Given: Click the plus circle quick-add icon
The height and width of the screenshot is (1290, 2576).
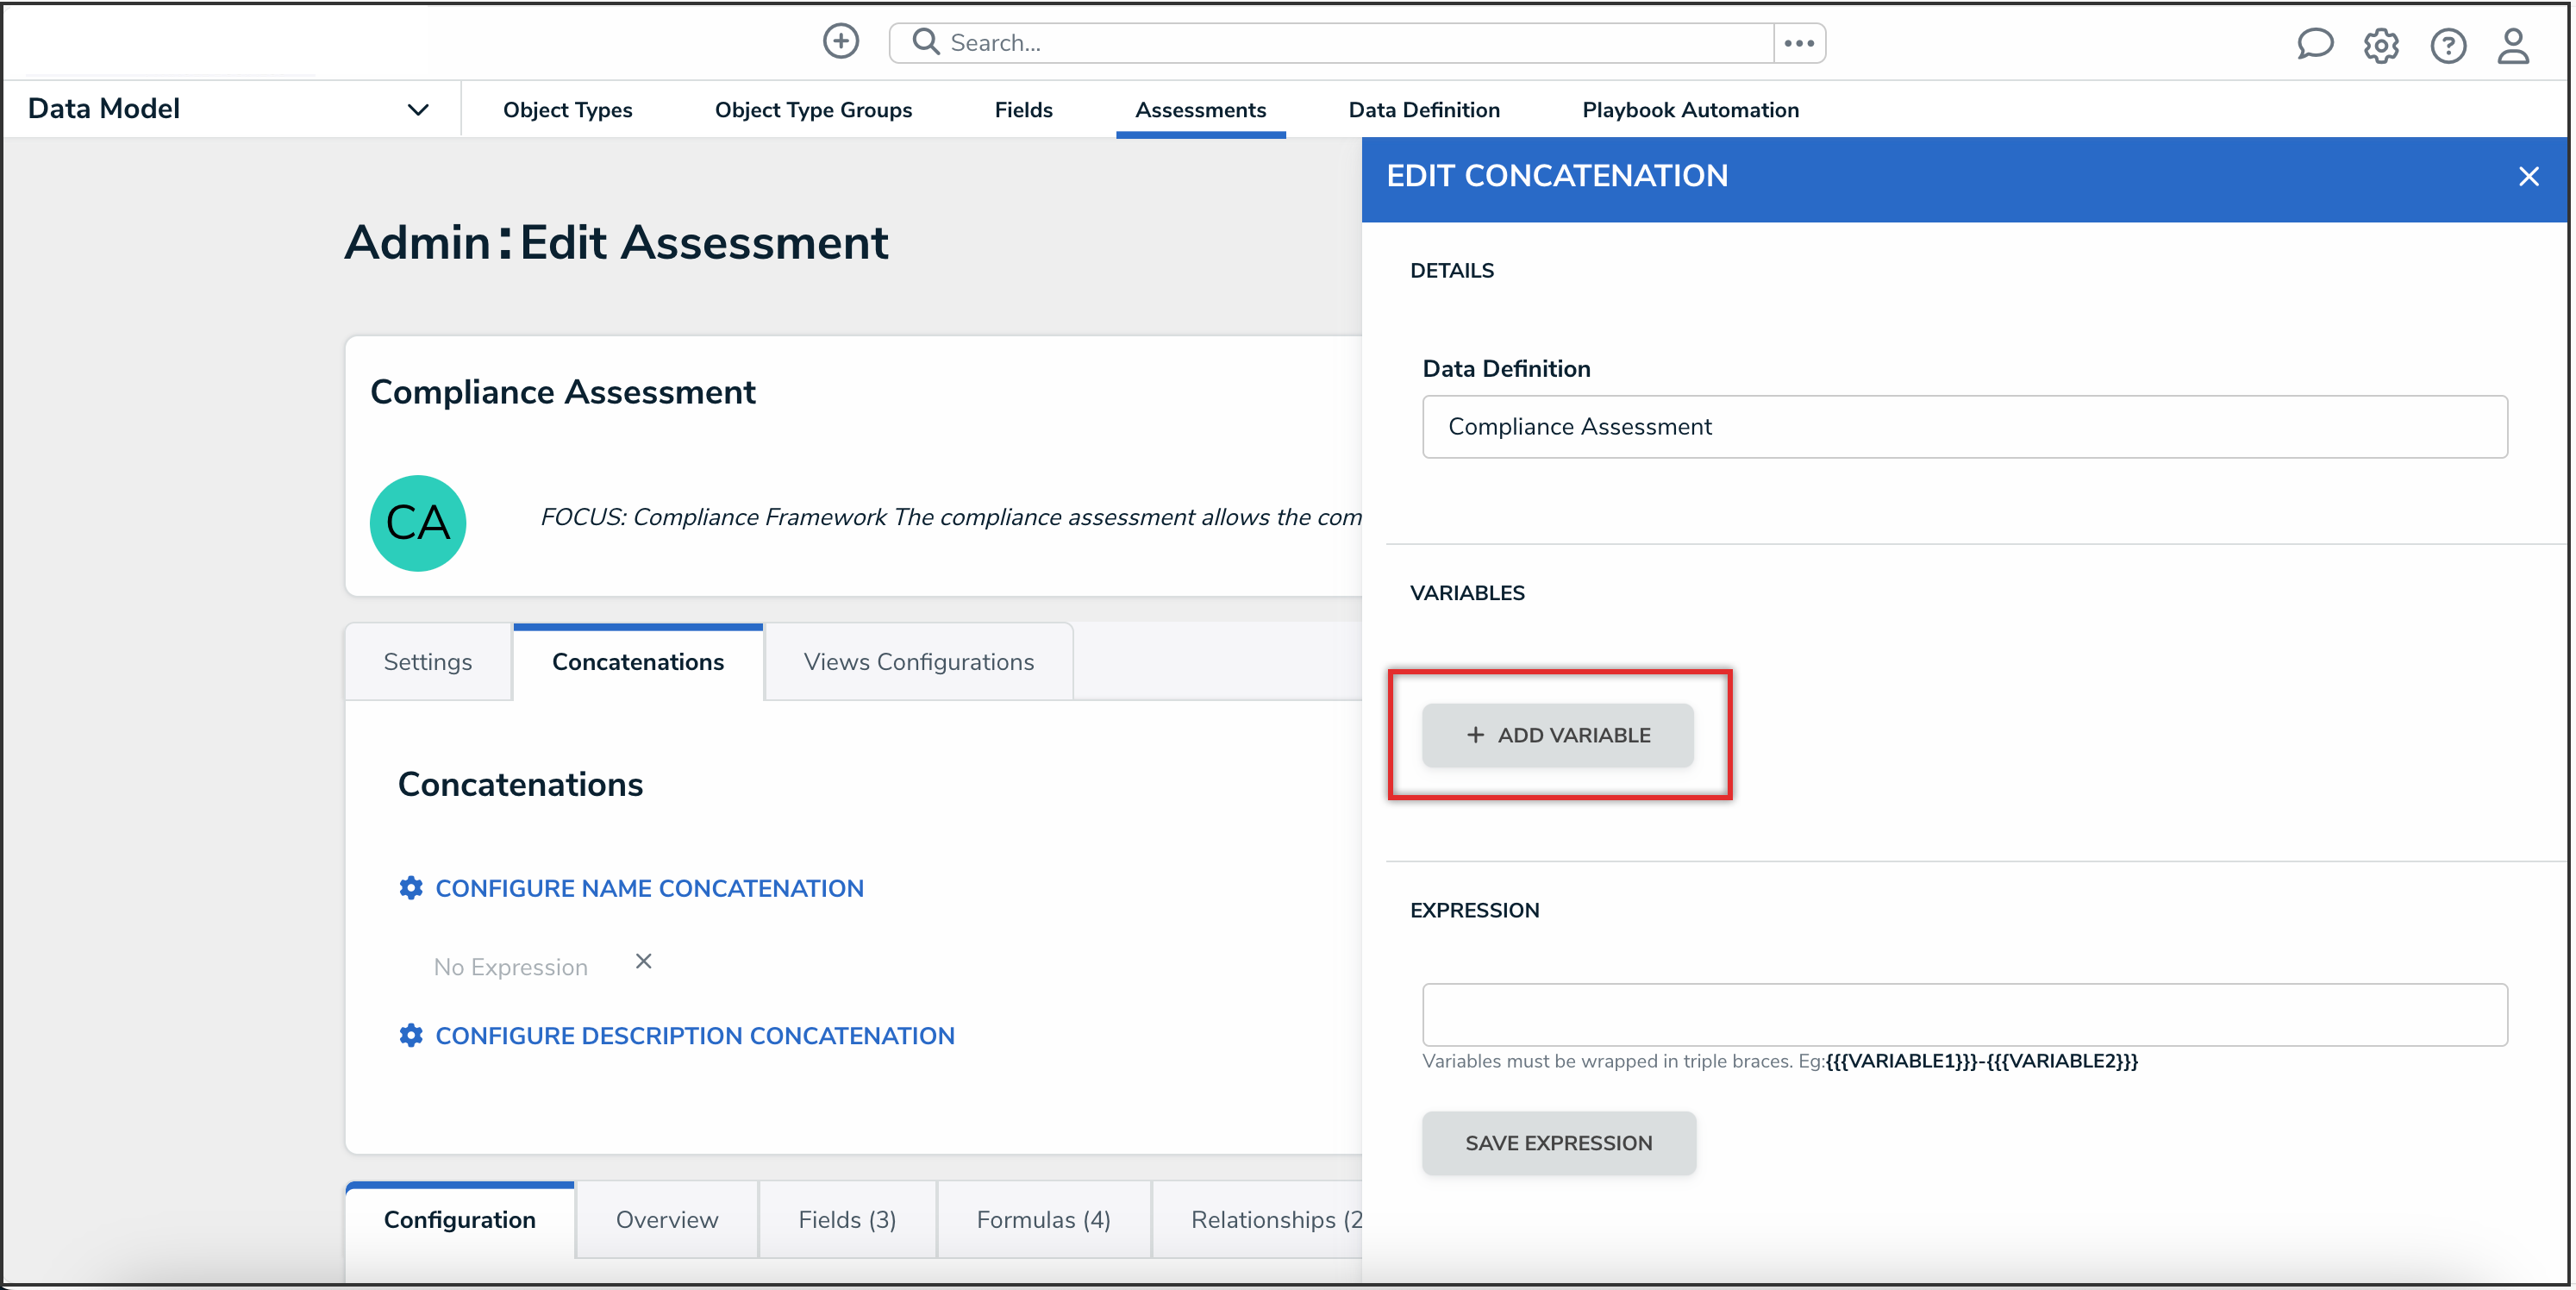Looking at the screenshot, I should 840,42.
